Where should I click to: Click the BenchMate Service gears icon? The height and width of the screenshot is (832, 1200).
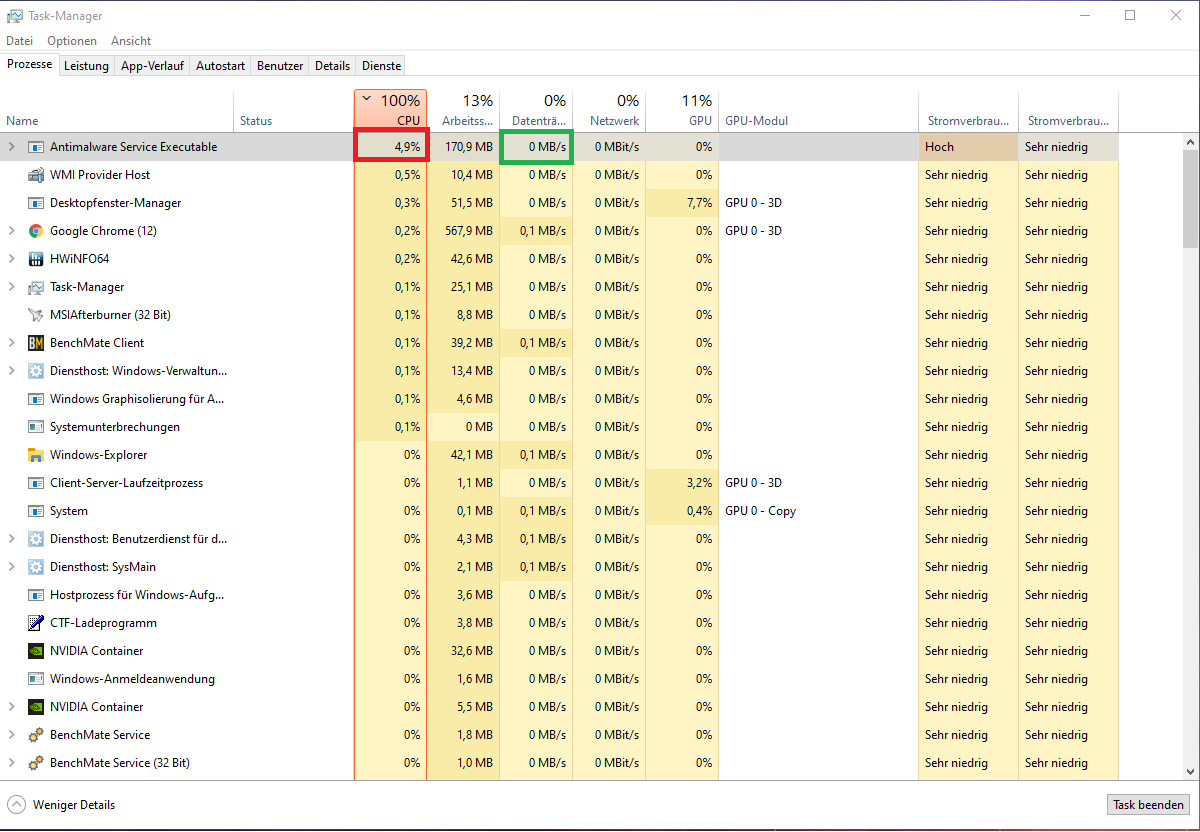[x=36, y=735]
